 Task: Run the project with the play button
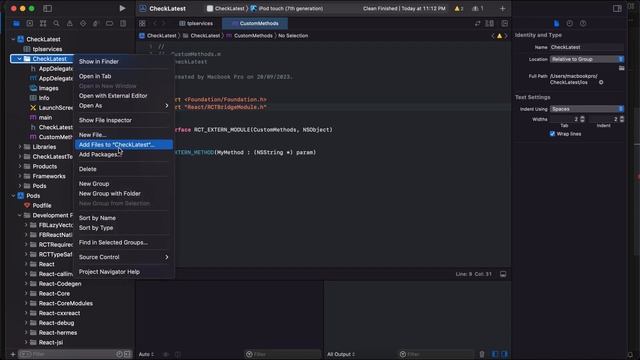click(x=122, y=8)
